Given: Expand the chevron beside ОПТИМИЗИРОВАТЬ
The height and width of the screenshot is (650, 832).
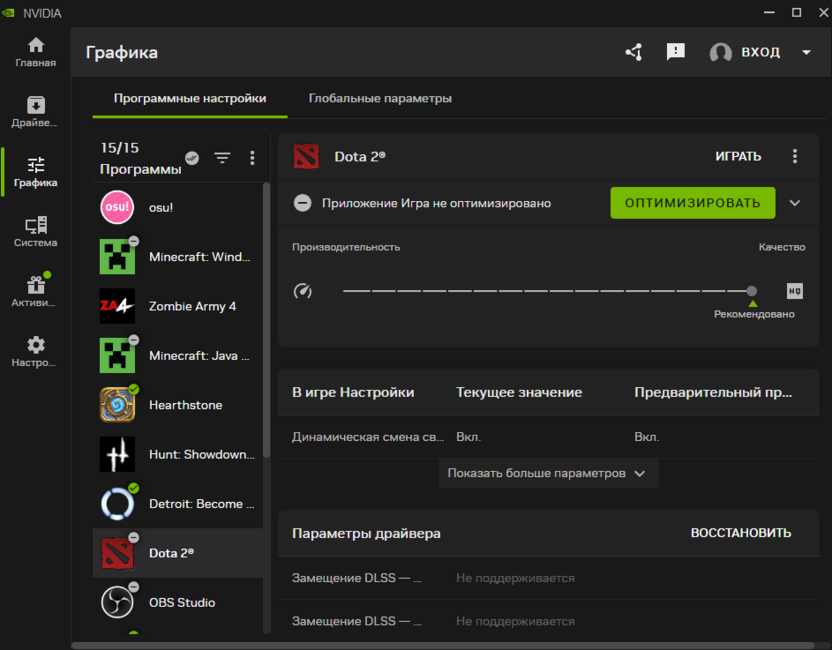Looking at the screenshot, I should (x=794, y=203).
